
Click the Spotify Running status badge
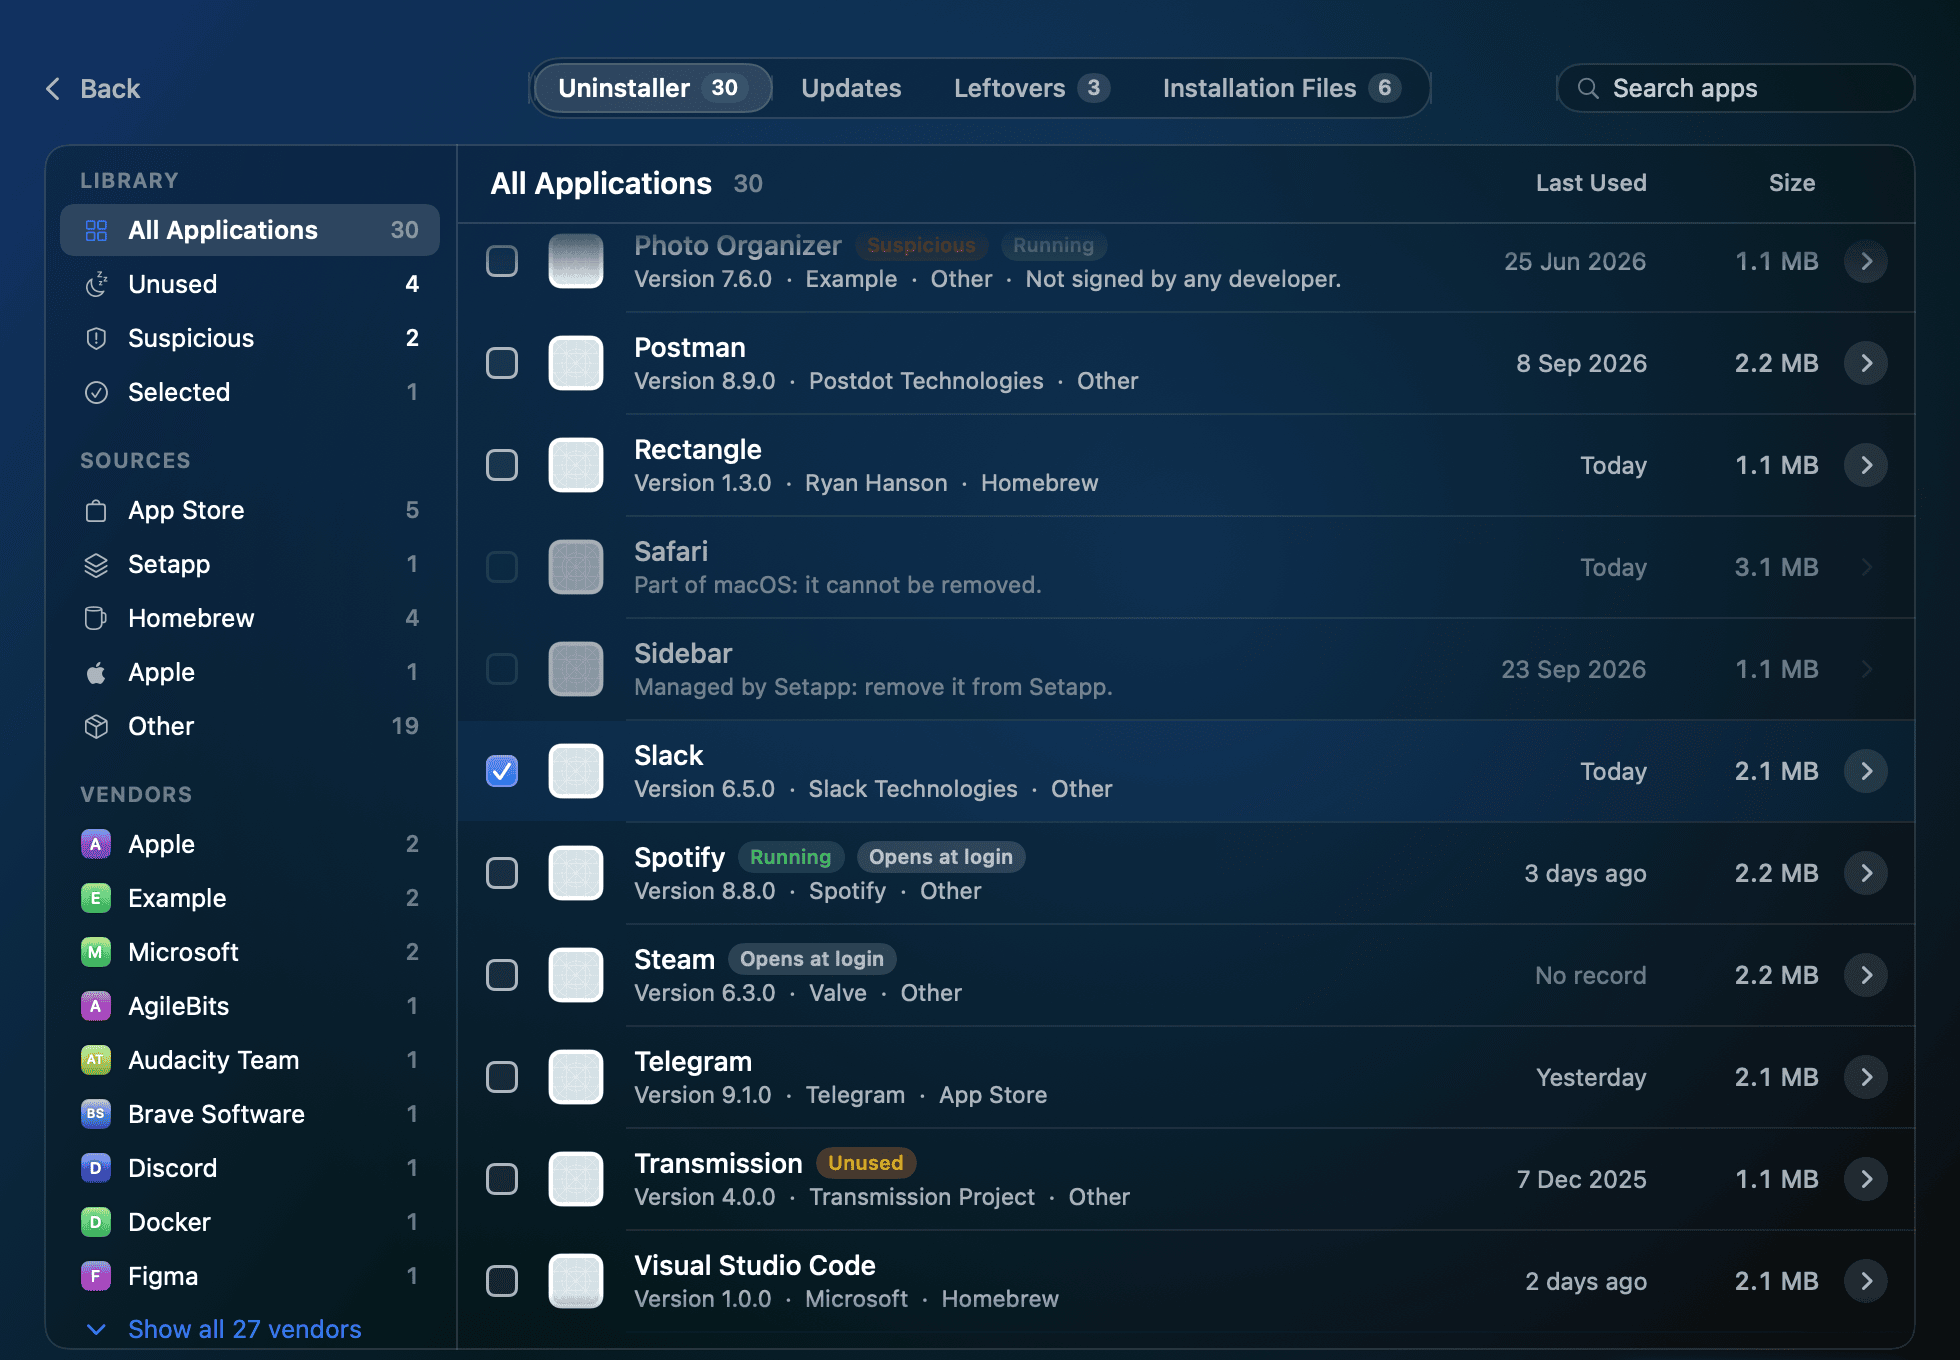click(790, 857)
